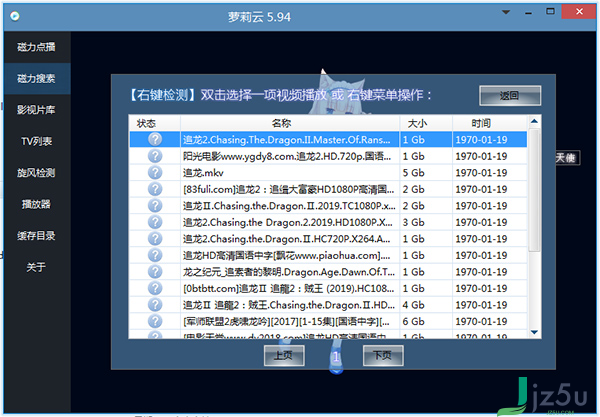This screenshot has width=600, height=417.
Task: Select the 阳光电影www.ygdy8.com result
Action: click(328, 156)
